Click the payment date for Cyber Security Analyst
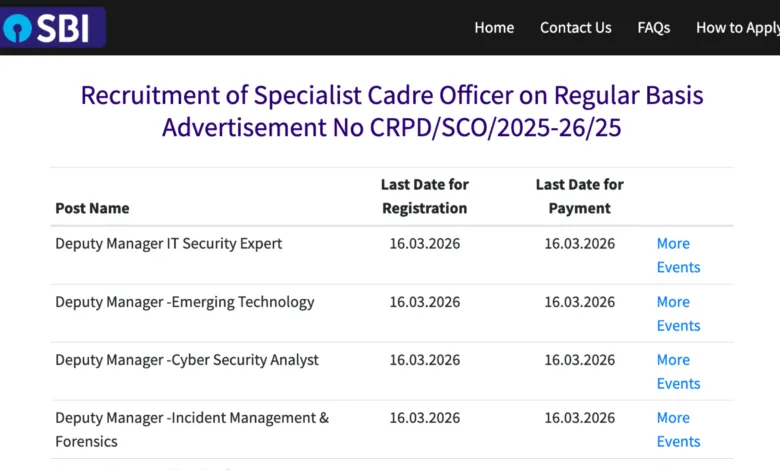780x470 pixels. 579,359
